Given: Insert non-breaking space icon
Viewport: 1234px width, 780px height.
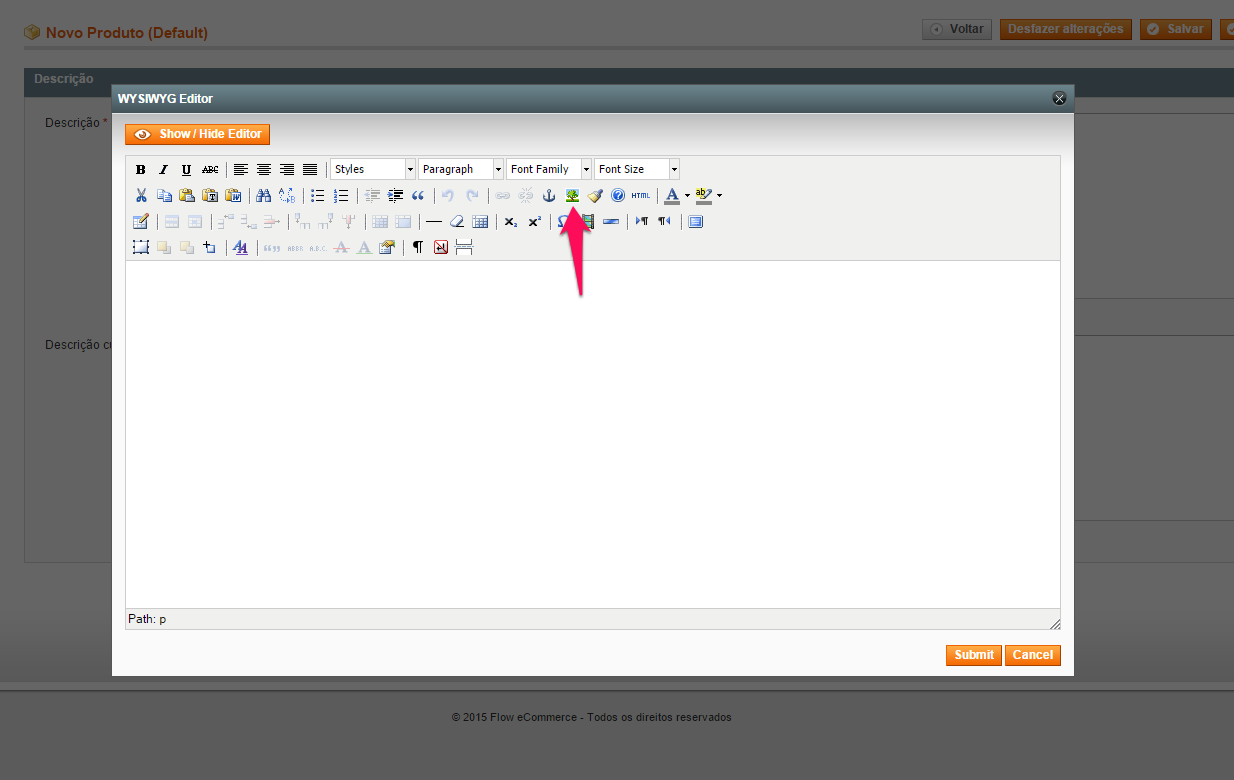Looking at the screenshot, I should 441,247.
